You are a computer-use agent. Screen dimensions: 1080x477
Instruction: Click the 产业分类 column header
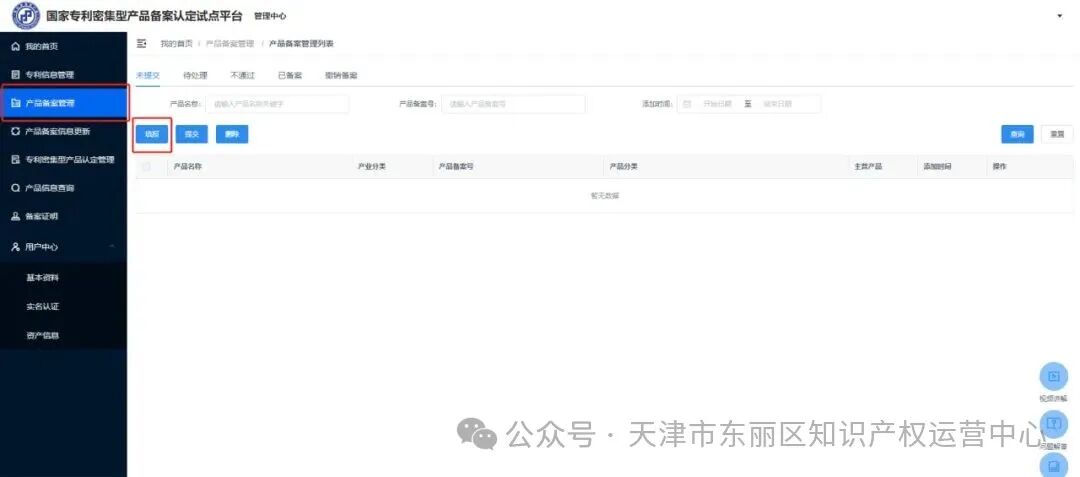372,167
